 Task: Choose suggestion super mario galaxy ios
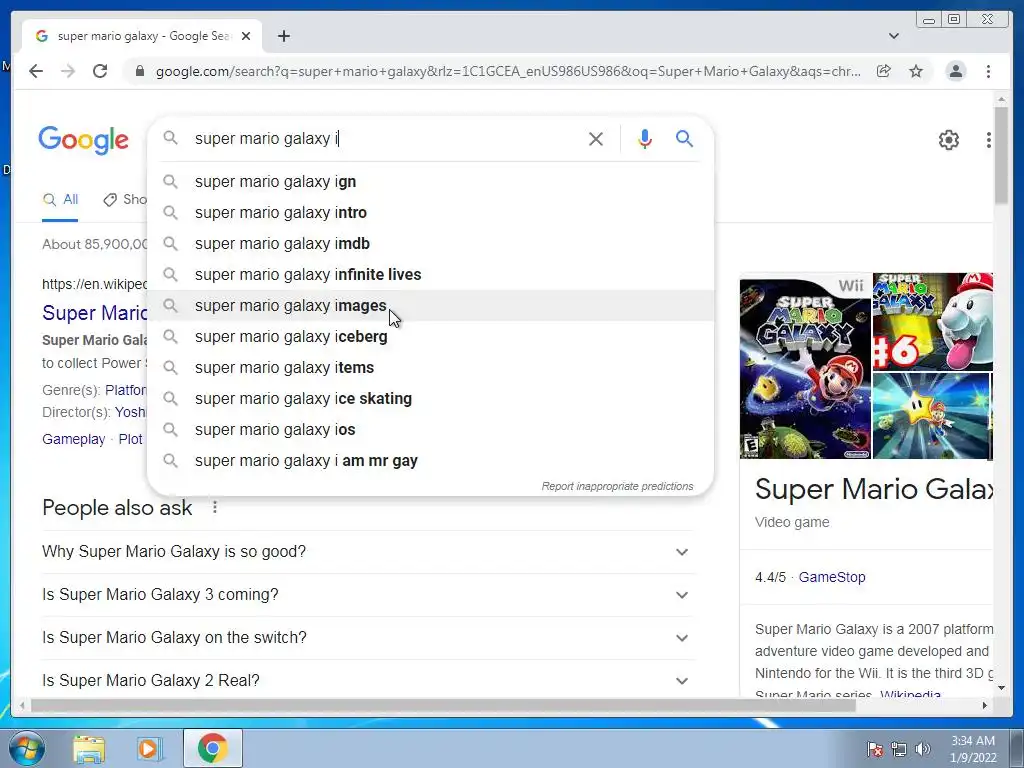pos(431,430)
